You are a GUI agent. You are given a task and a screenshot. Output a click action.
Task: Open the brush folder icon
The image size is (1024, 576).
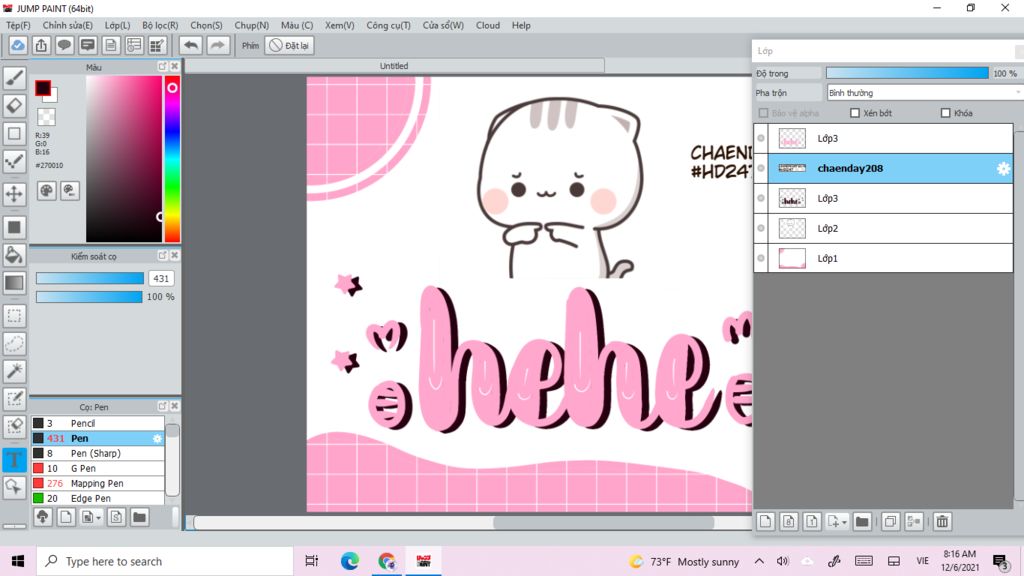[139, 517]
